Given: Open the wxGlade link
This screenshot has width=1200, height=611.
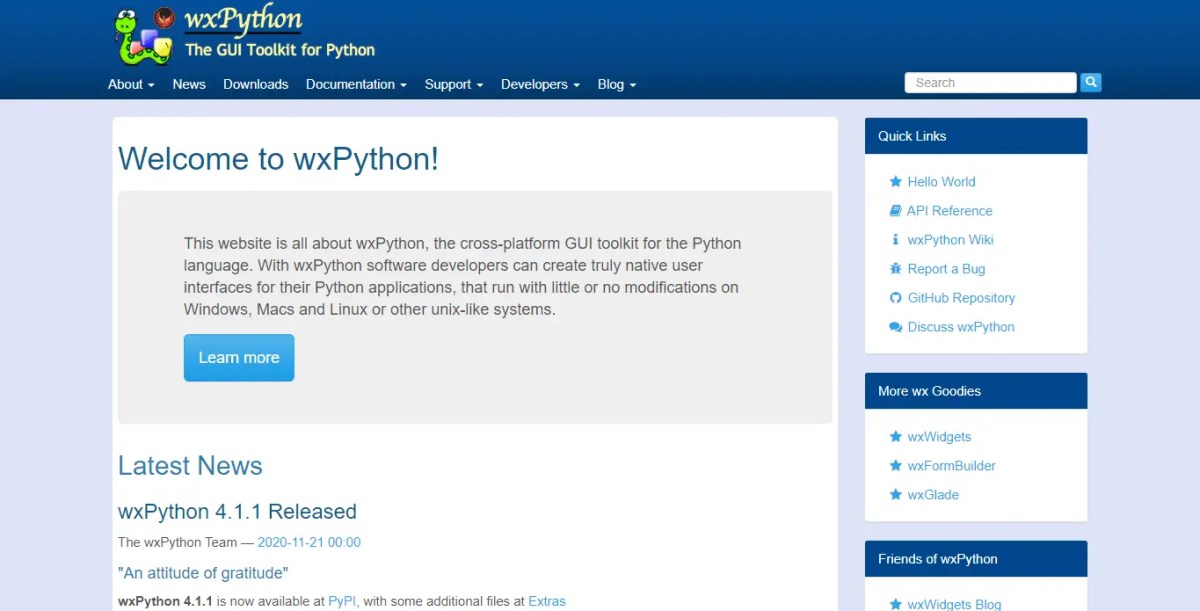Looking at the screenshot, I should (933, 495).
